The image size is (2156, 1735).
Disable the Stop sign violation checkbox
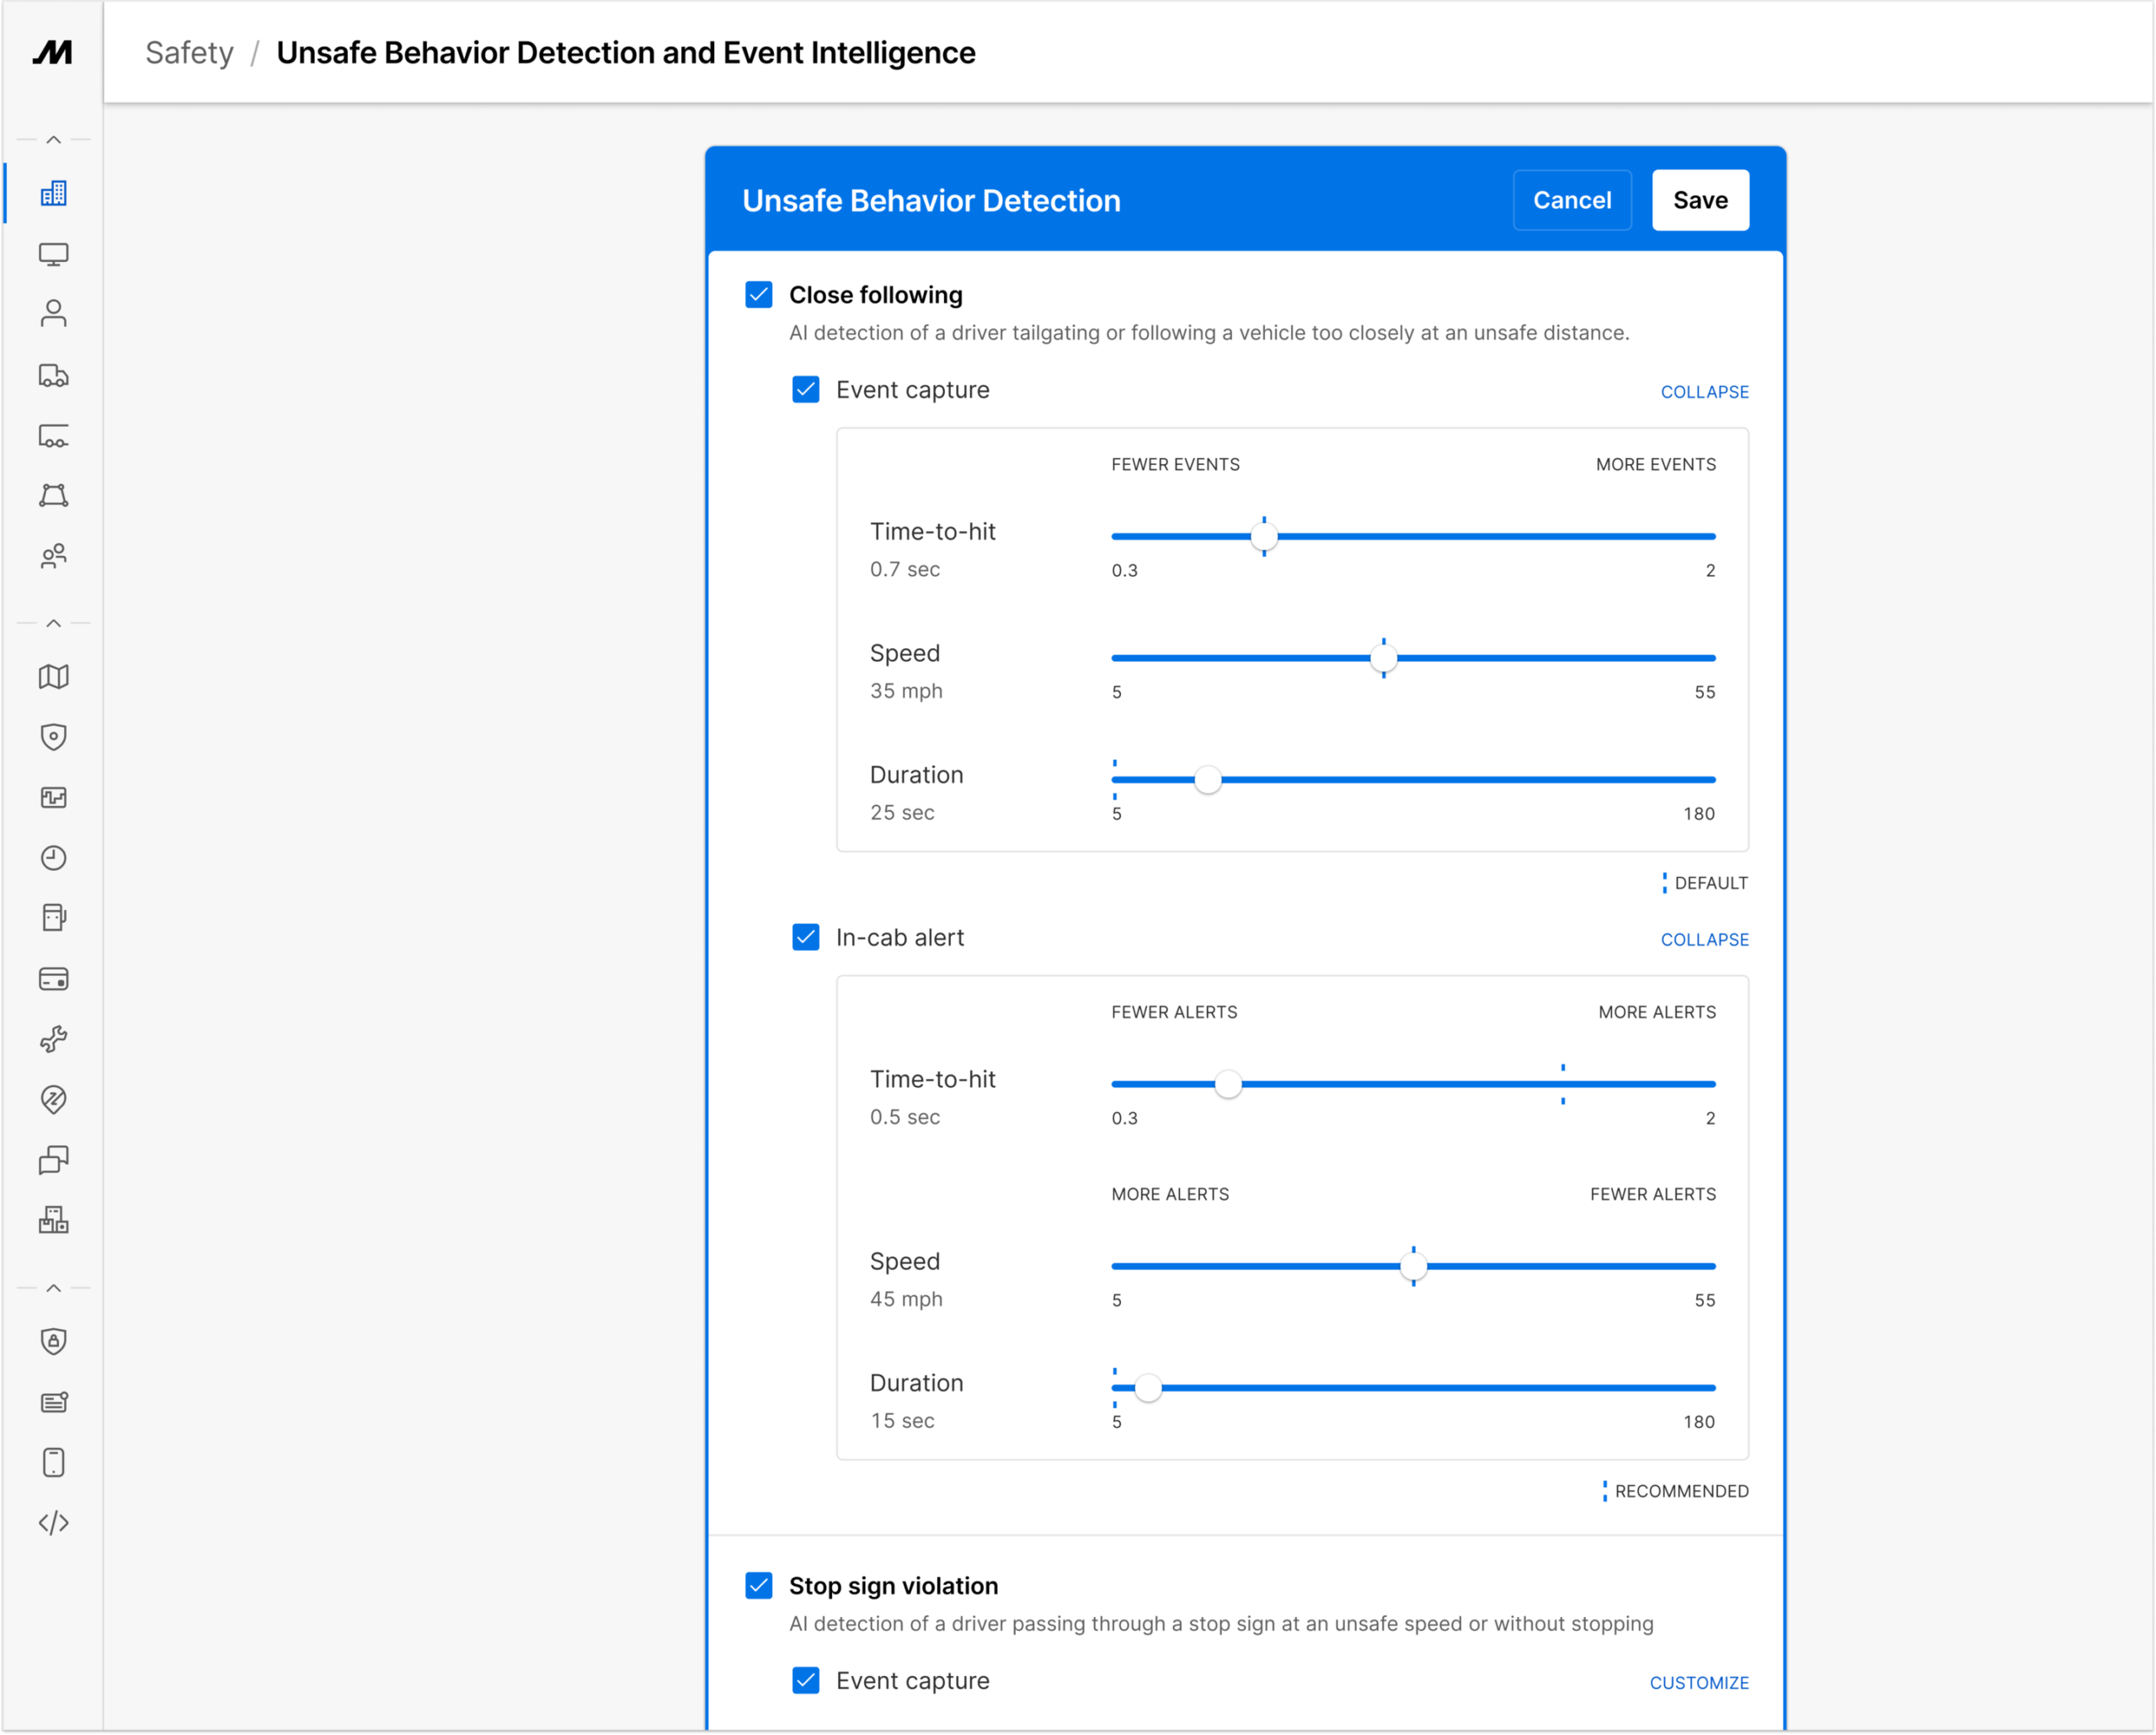[759, 1585]
